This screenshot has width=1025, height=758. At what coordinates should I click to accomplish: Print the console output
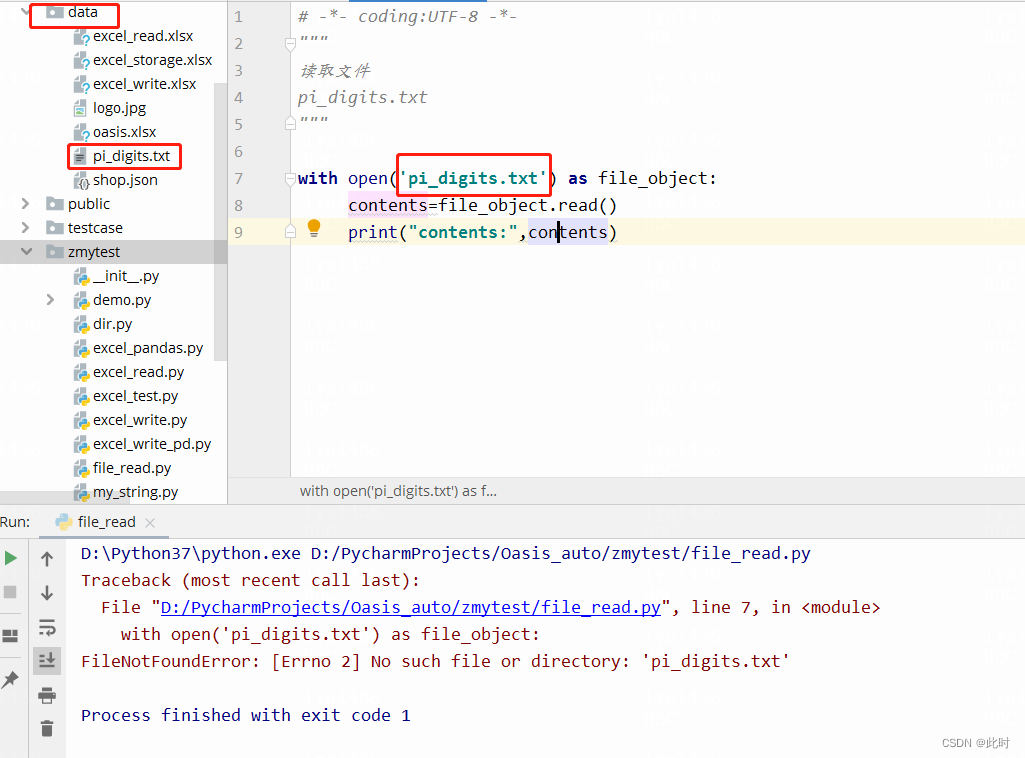(47, 694)
